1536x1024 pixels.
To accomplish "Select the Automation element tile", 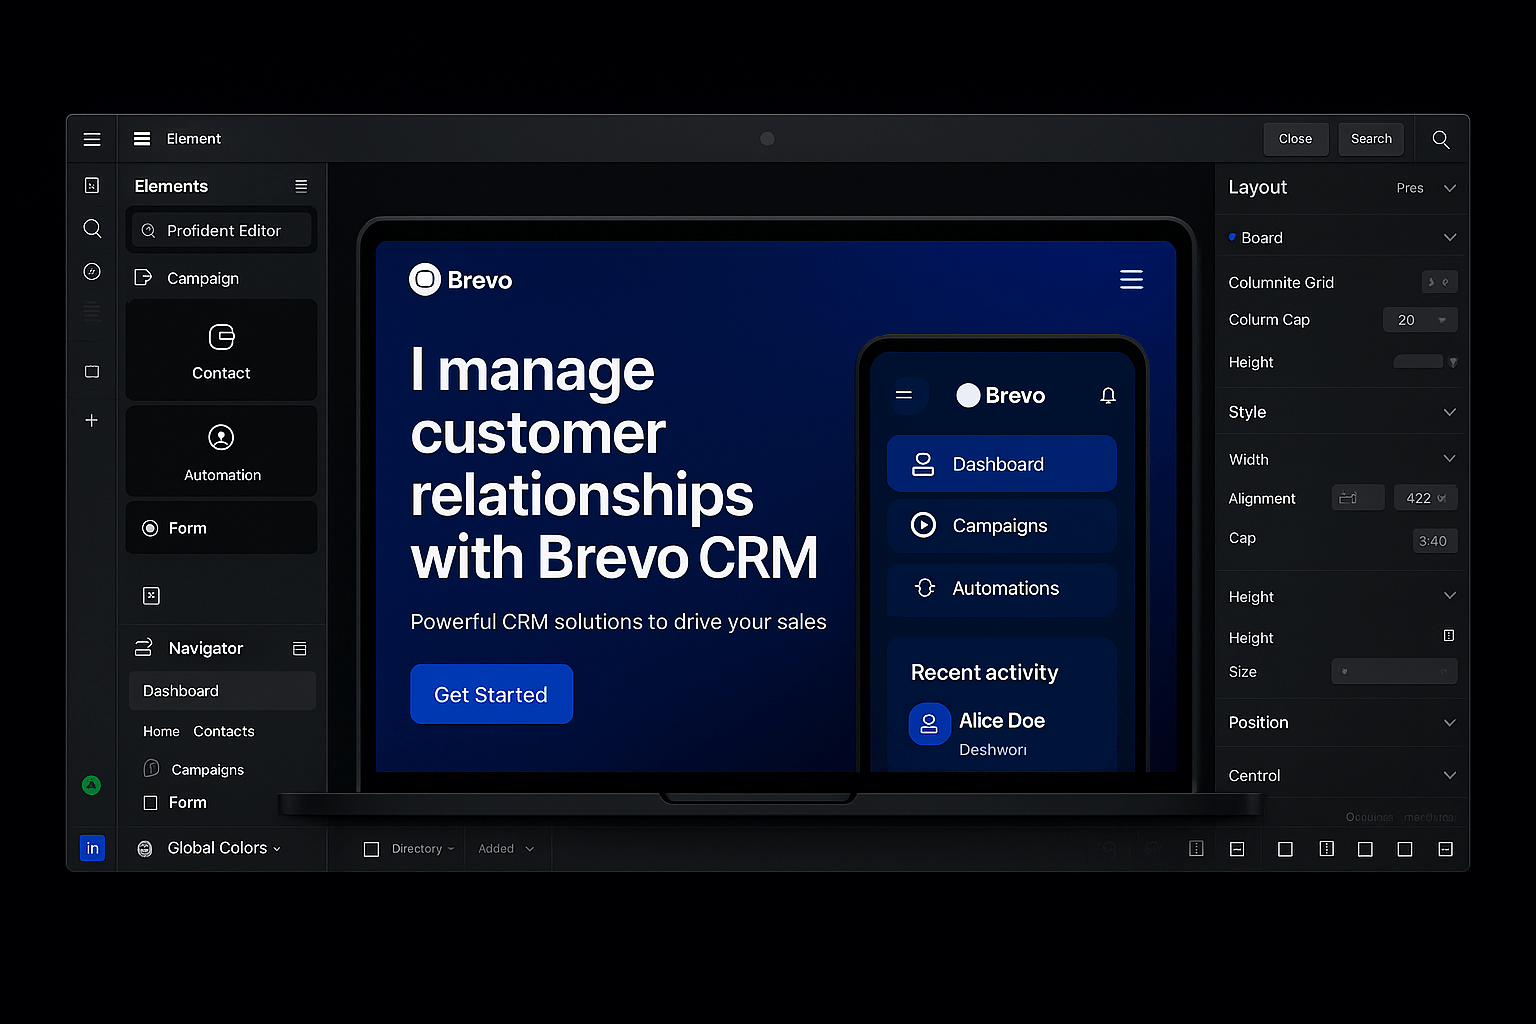I will [221, 452].
